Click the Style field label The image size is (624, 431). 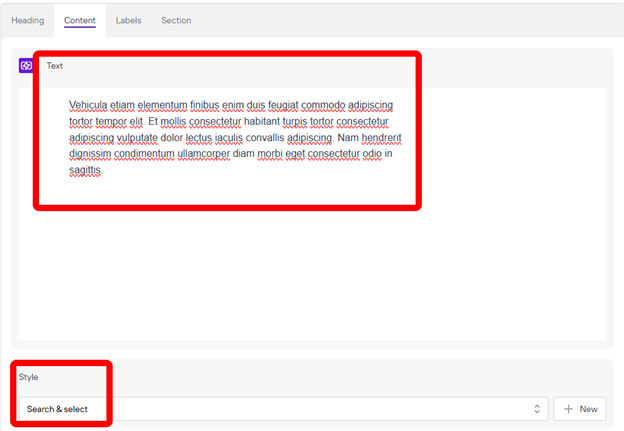(28, 377)
